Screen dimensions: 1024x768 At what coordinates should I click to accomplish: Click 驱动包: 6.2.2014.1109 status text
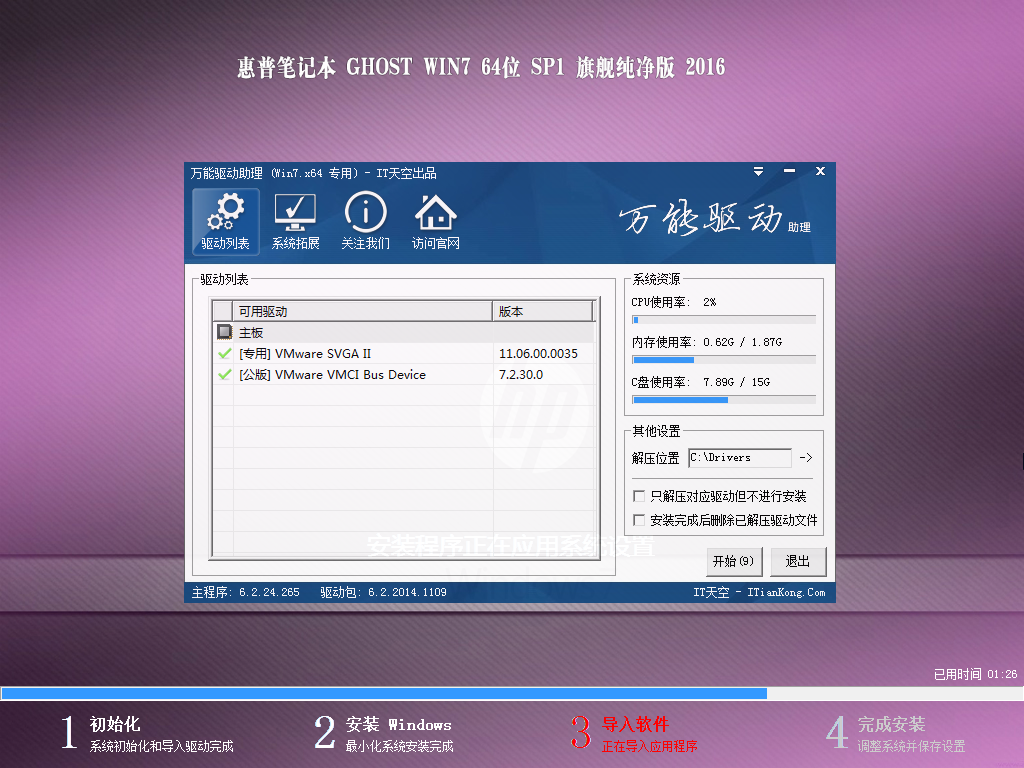(383, 592)
